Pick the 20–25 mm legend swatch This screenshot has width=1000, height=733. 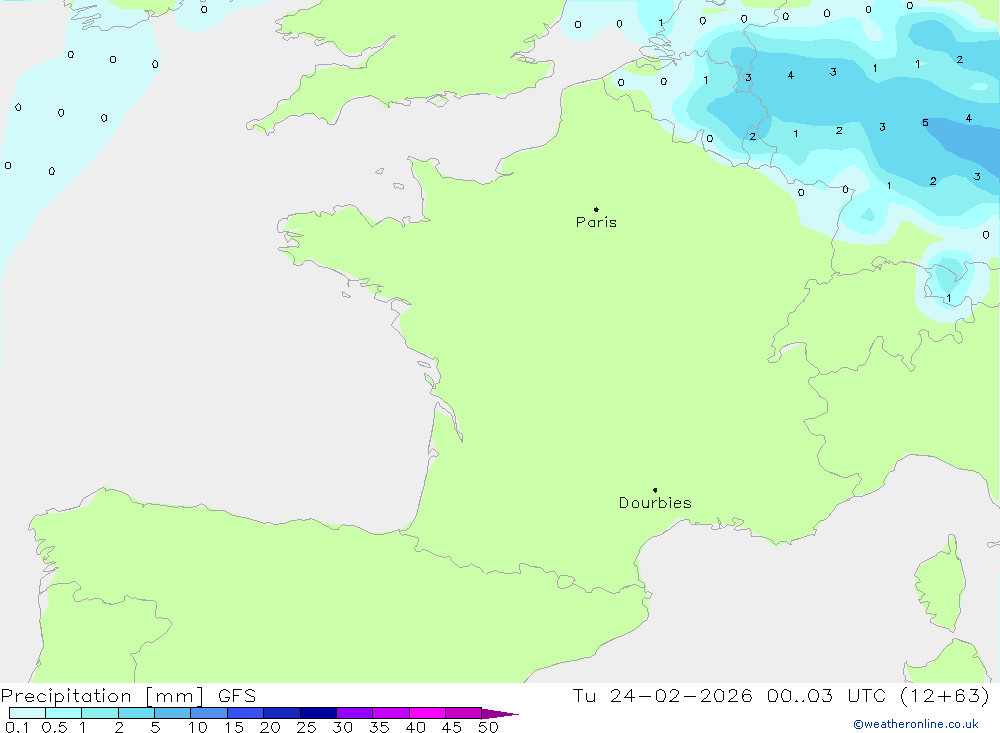coord(282,713)
